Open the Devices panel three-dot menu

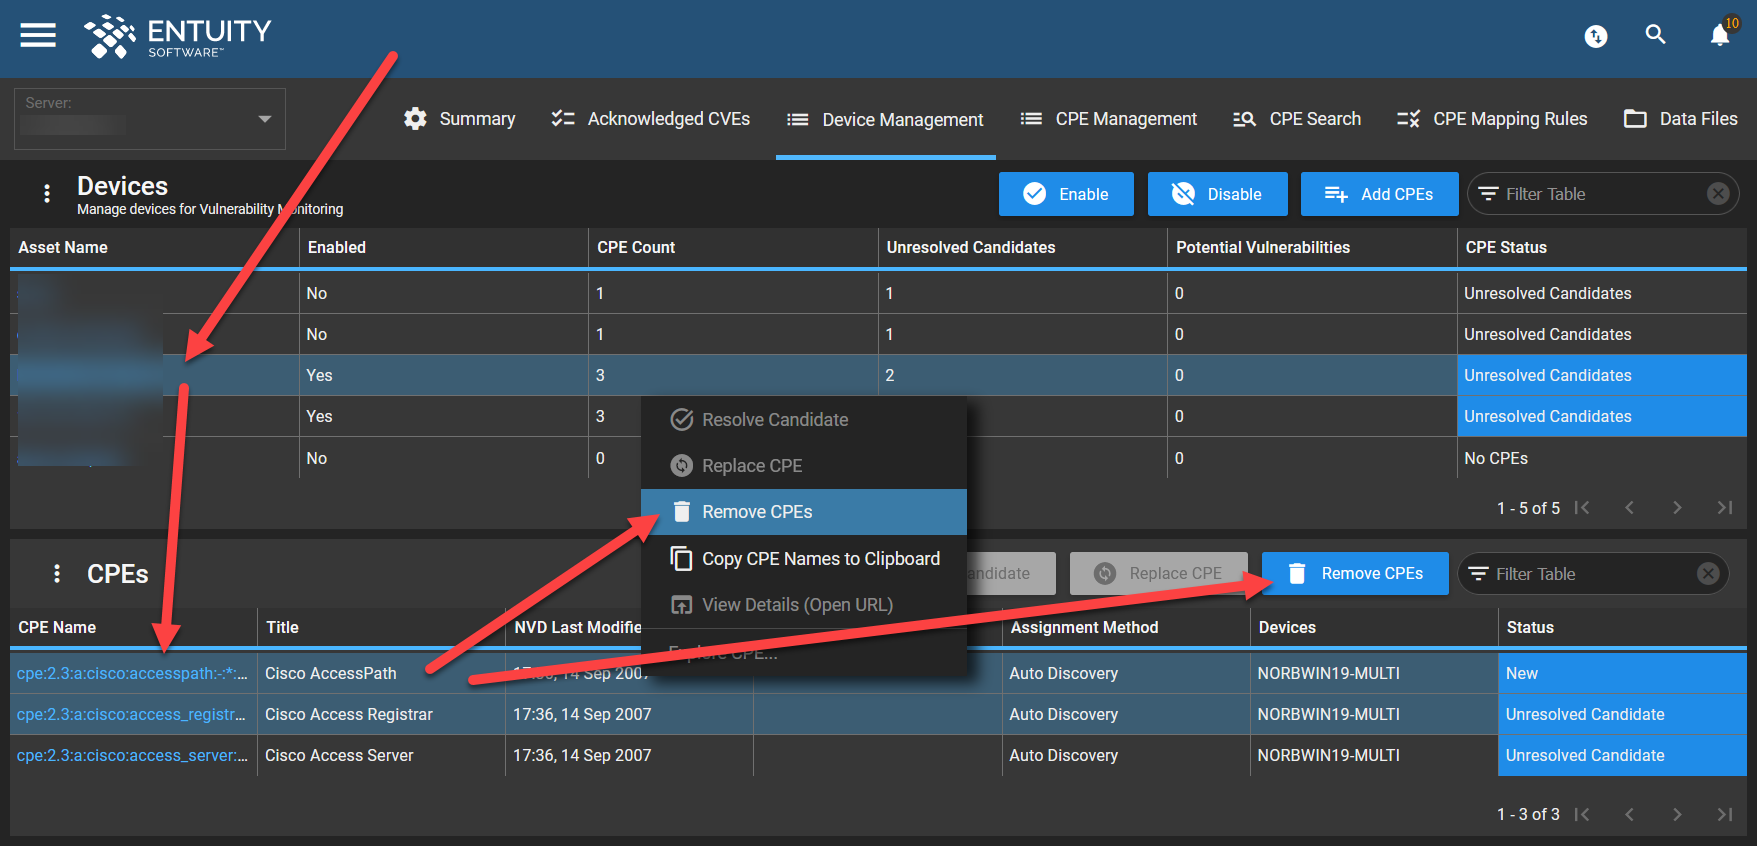47,193
